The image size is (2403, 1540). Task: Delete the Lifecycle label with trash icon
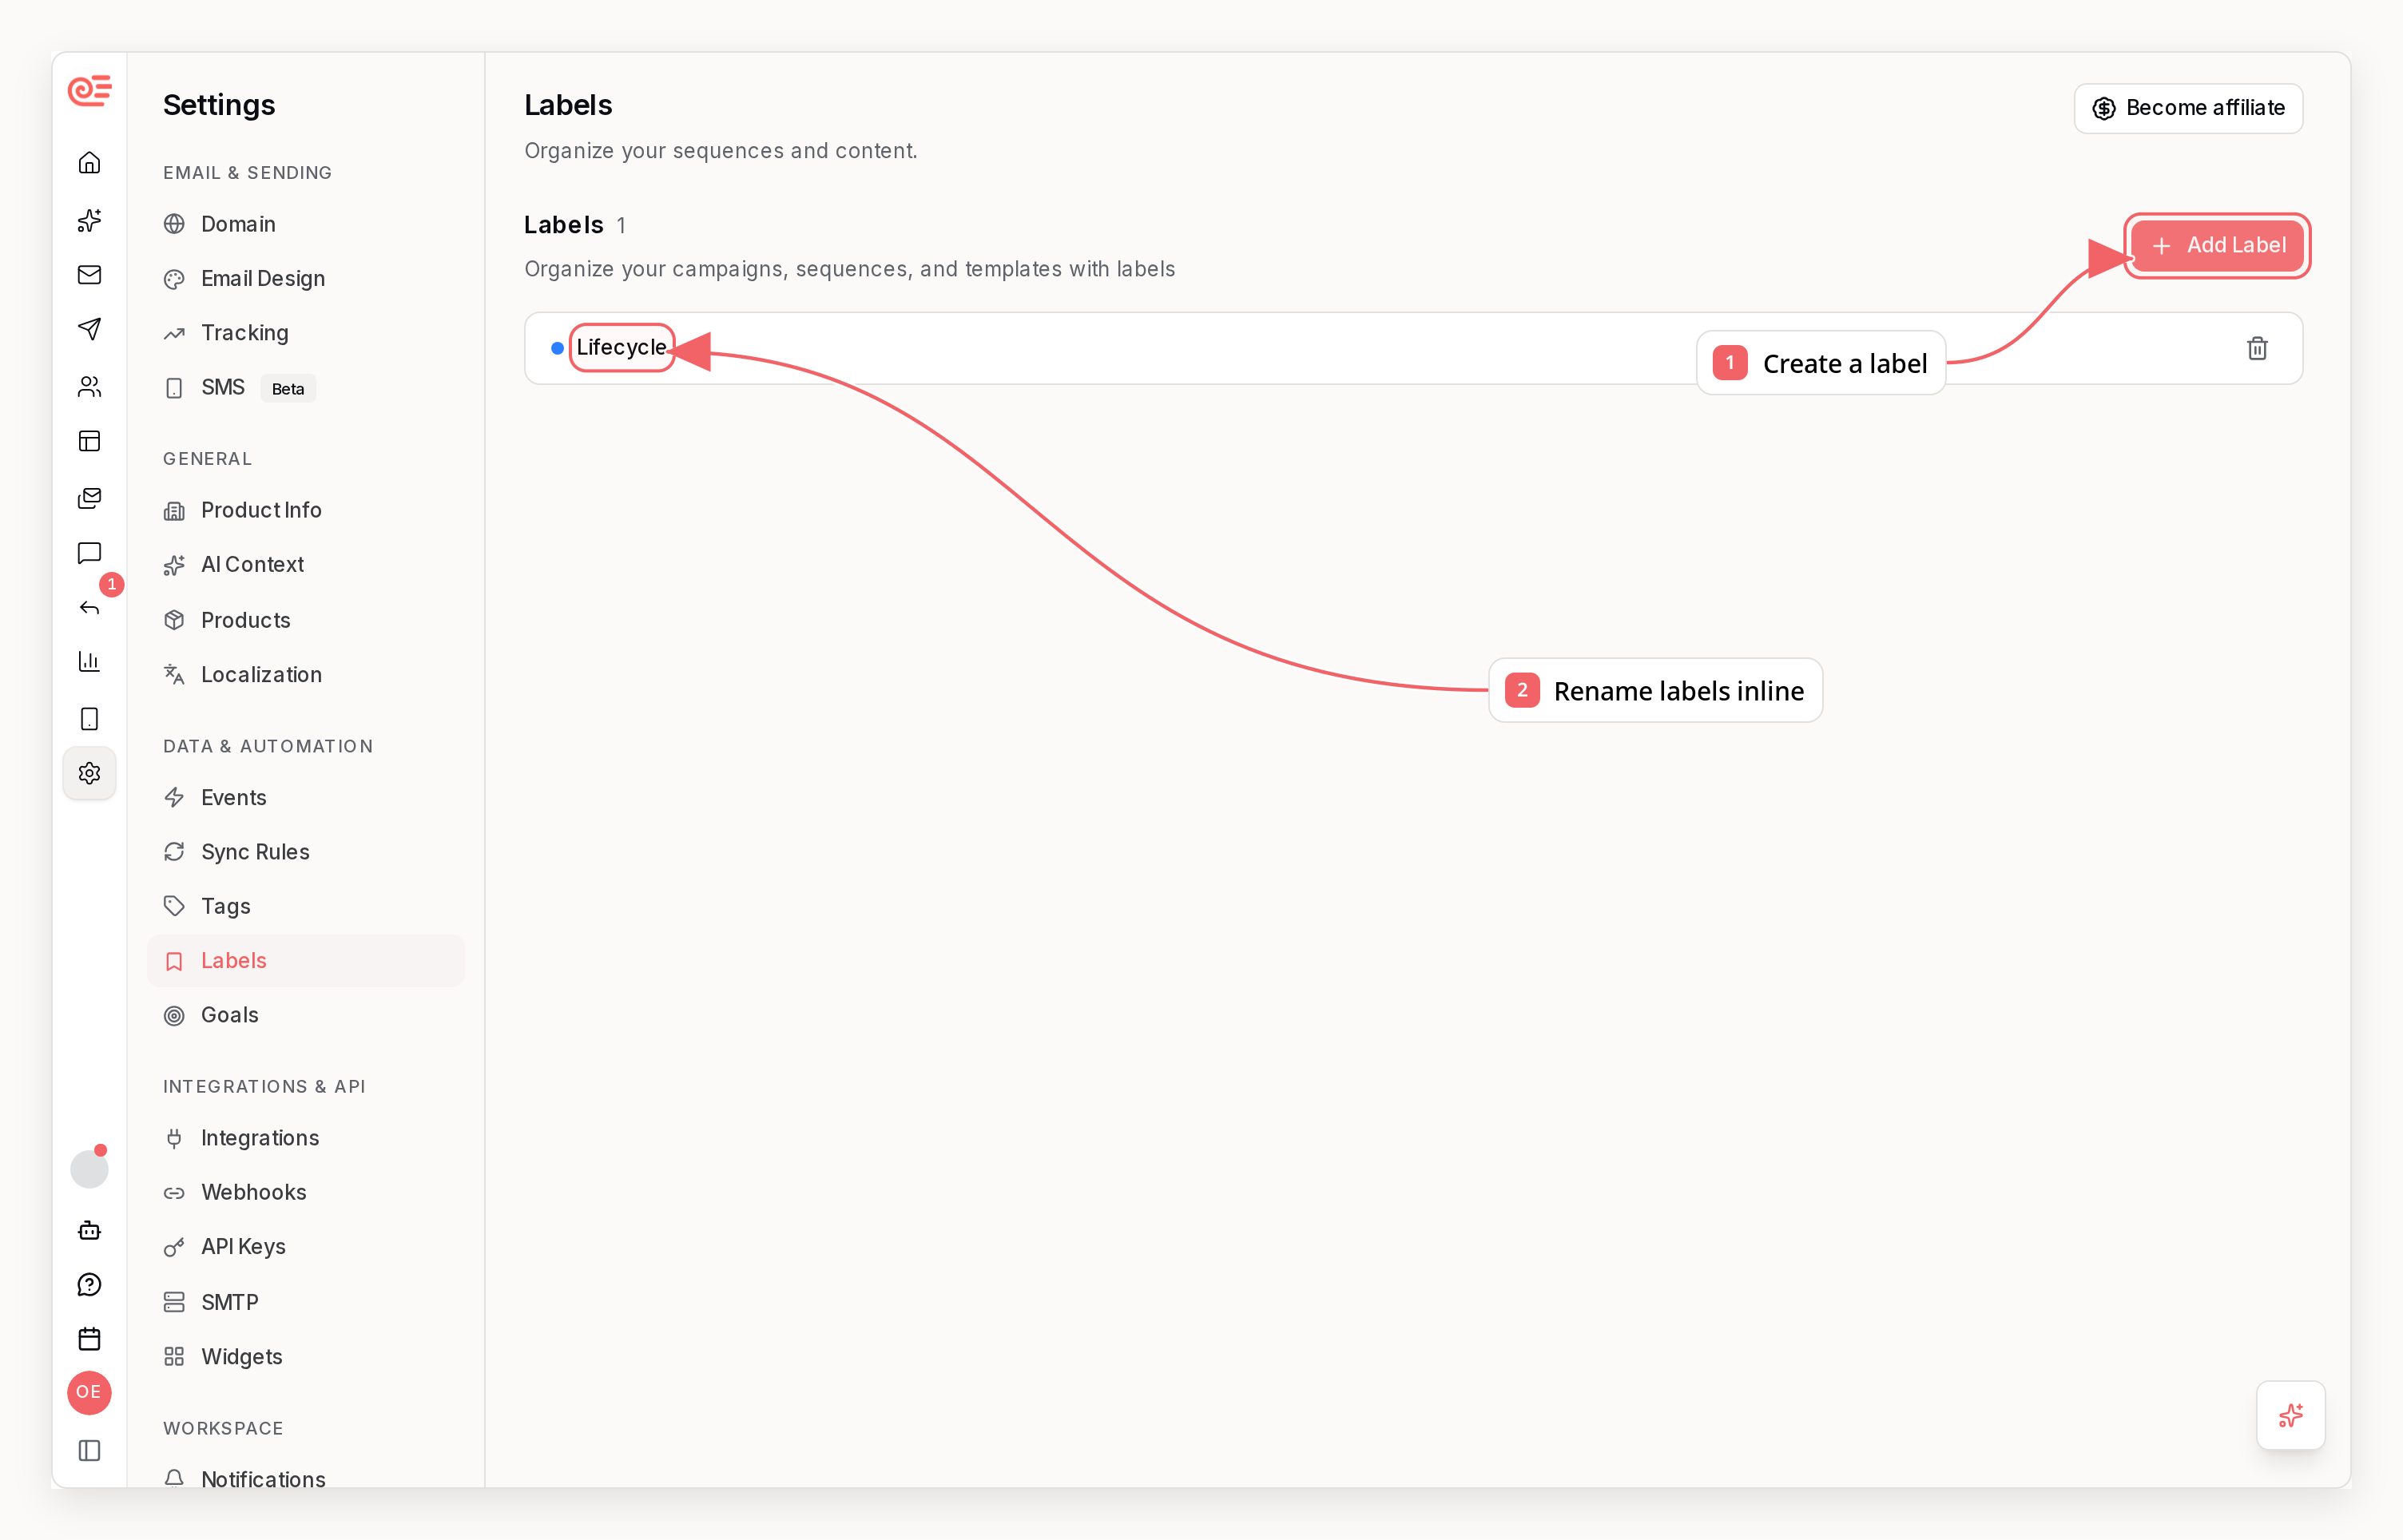point(2257,348)
